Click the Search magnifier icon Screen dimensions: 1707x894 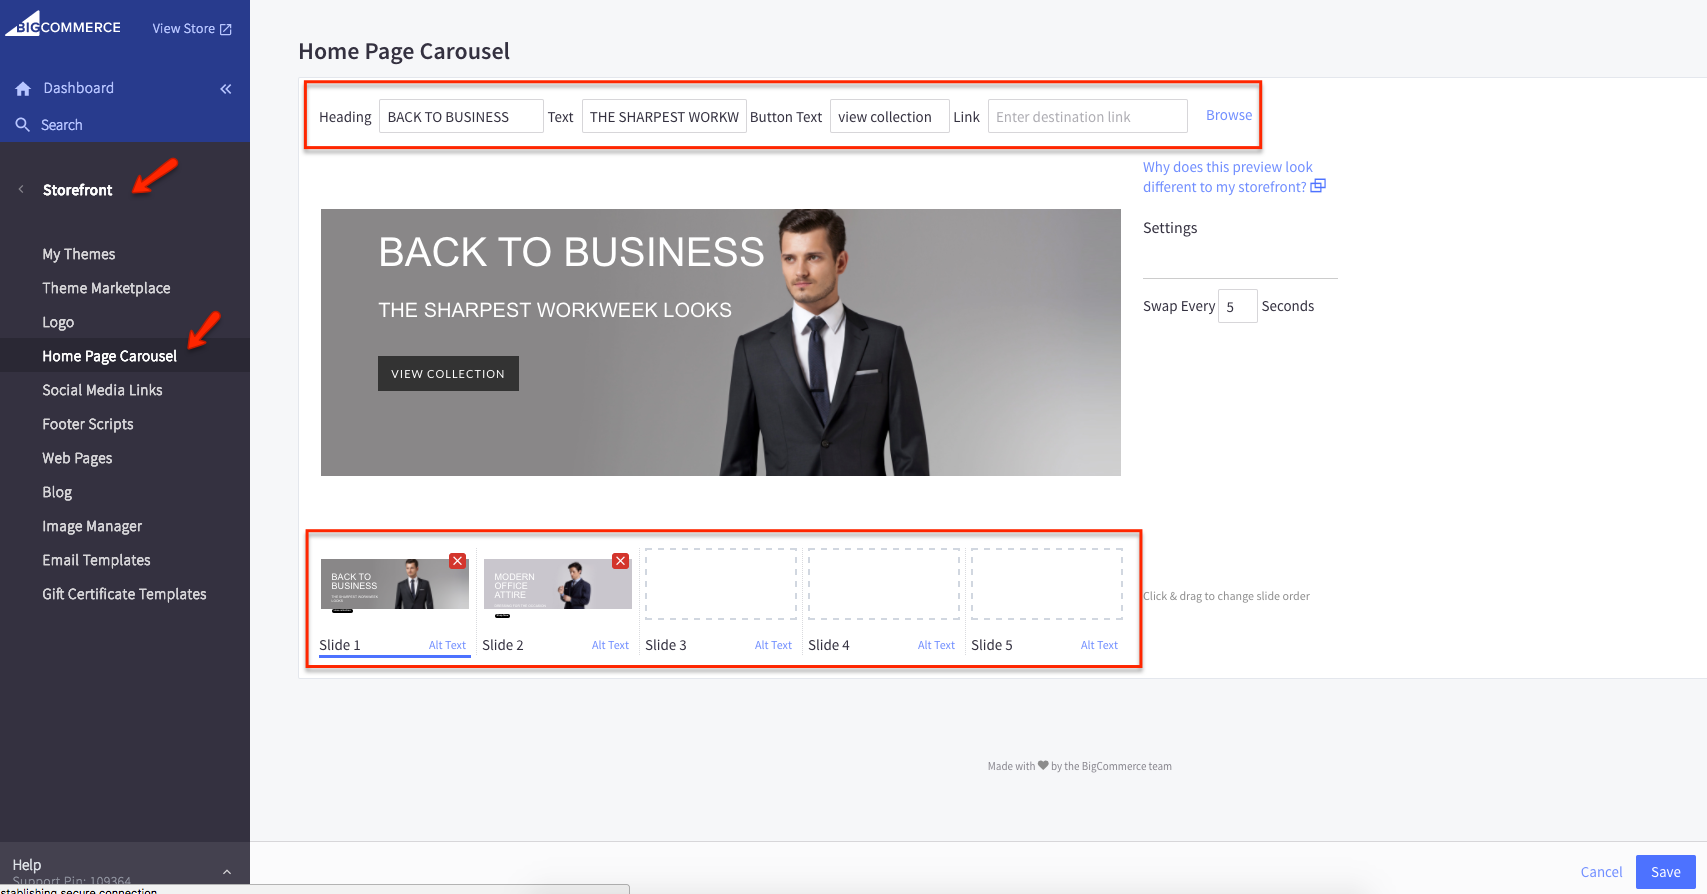pyautogui.click(x=23, y=125)
